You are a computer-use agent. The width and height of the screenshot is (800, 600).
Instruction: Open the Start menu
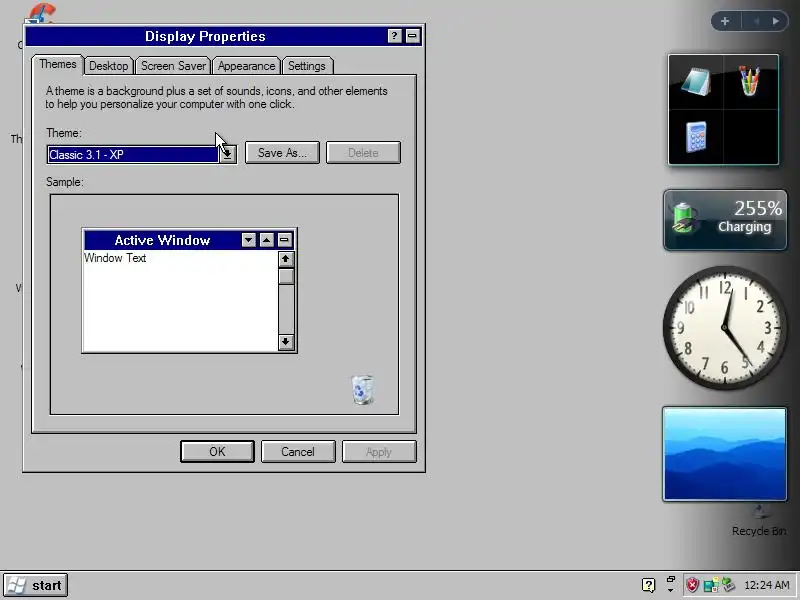36,585
